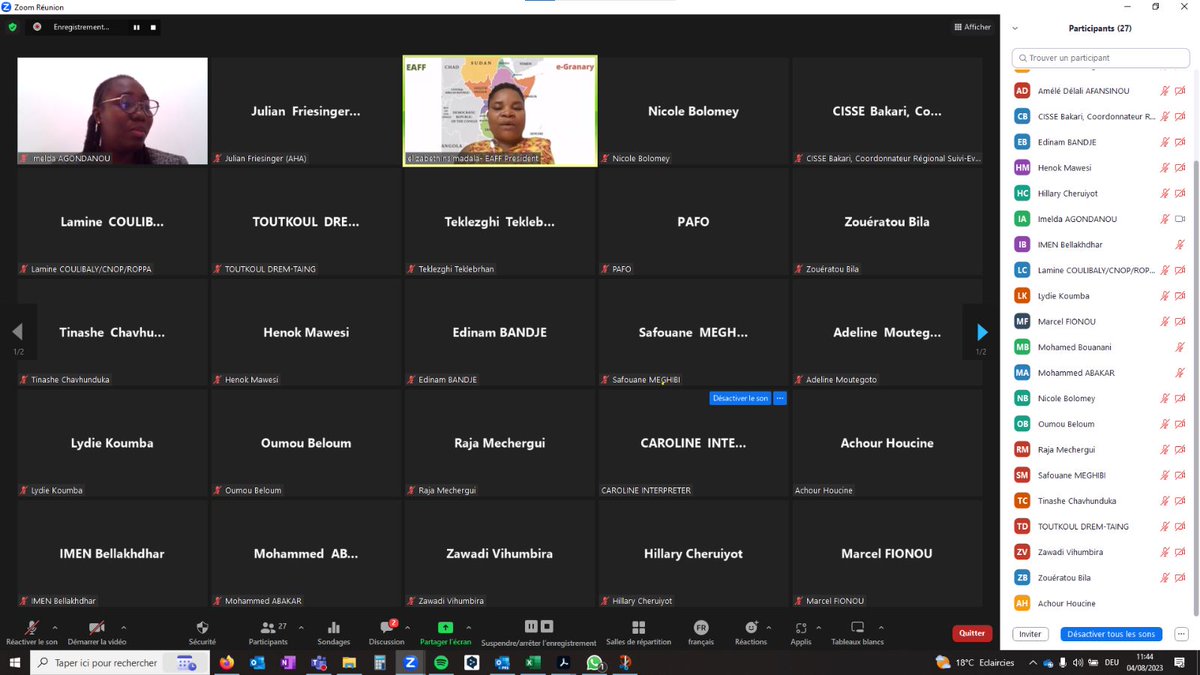
Task: Toggle video icon for Nicole Bolomey
Action: pyautogui.click(x=1180, y=398)
